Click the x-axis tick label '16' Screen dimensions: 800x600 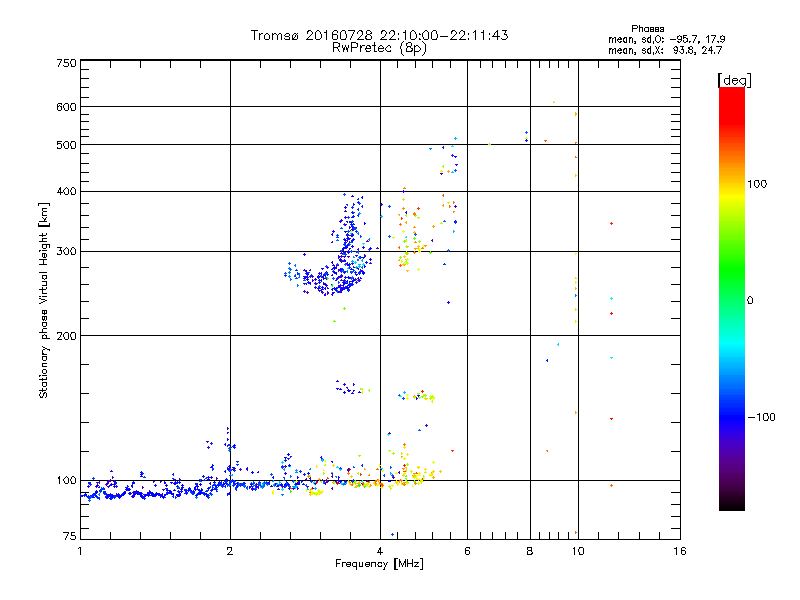680,551
